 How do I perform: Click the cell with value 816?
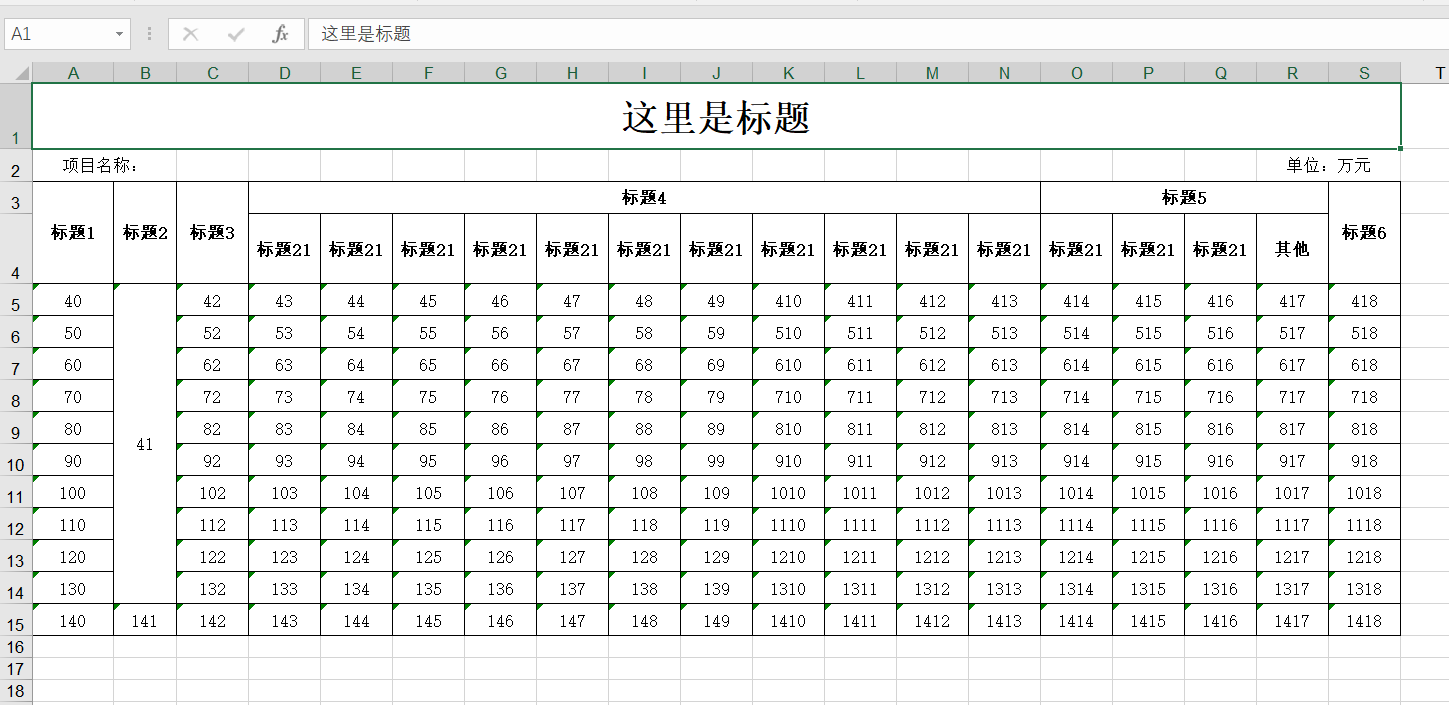coord(1221,428)
